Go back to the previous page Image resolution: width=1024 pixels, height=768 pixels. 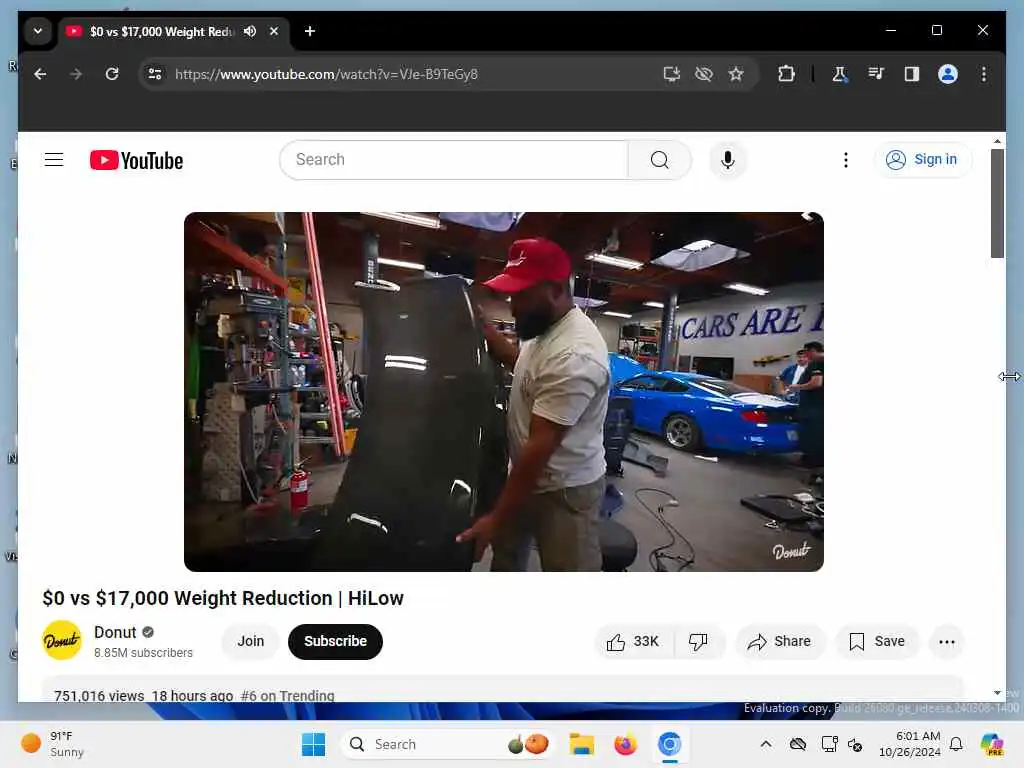(40, 74)
